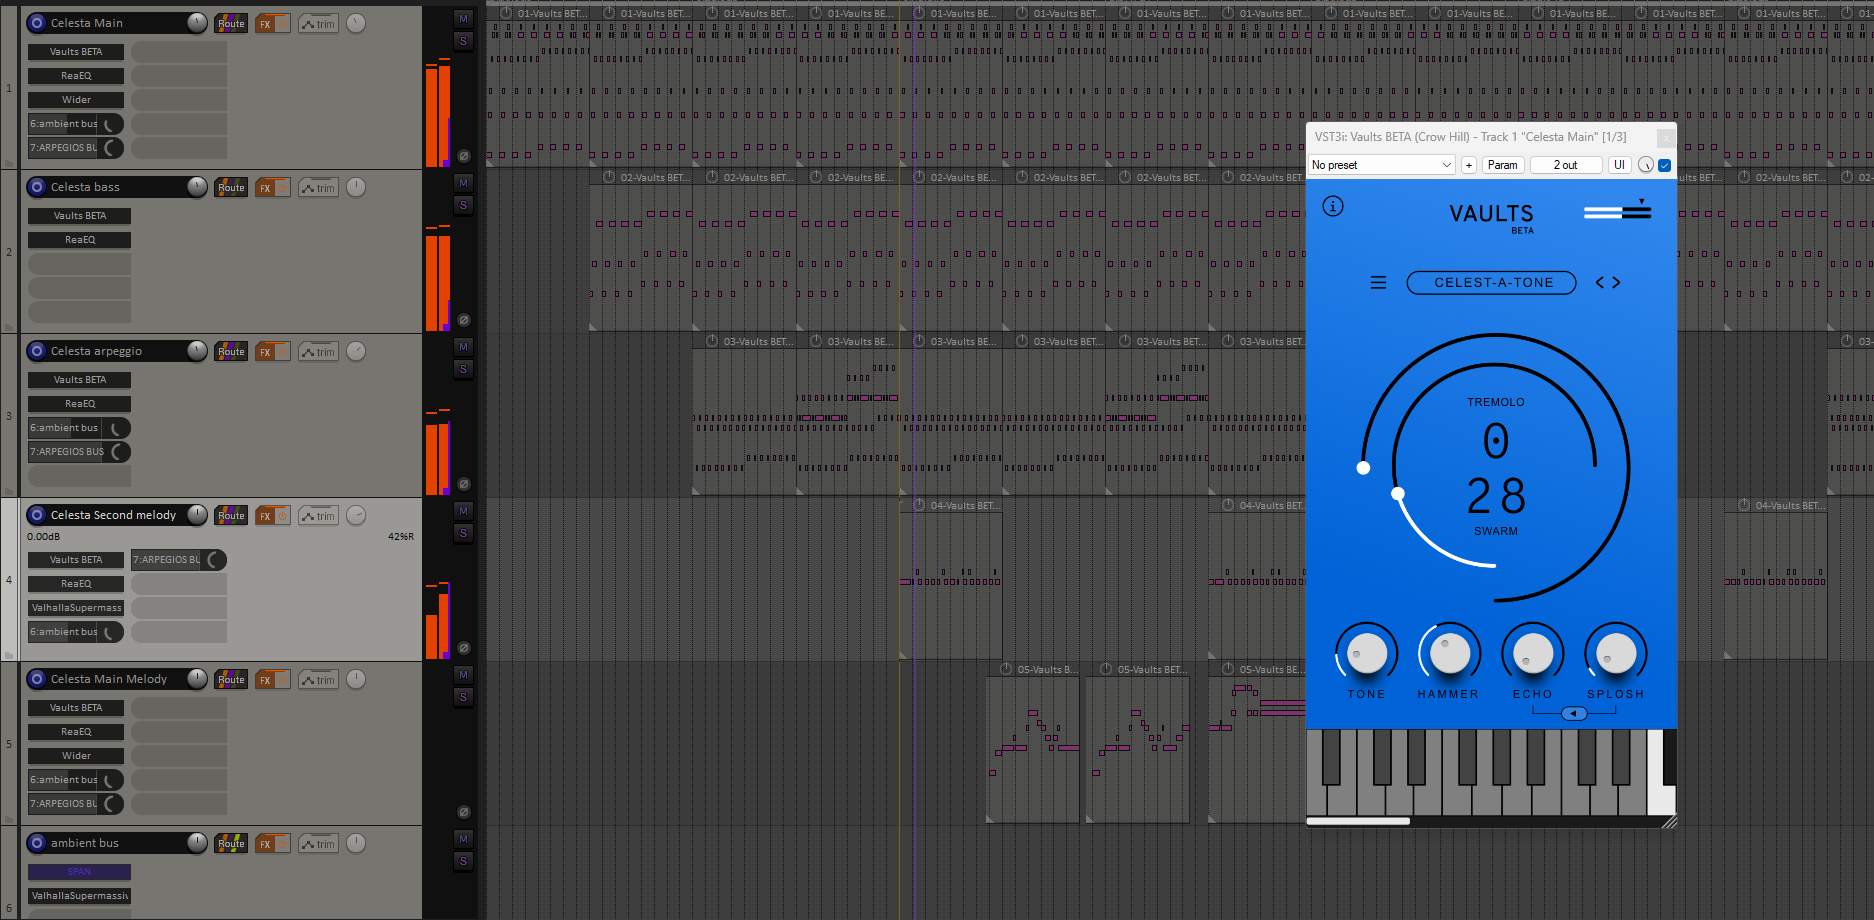Mute the Celesta Main track
Viewport: 1874px width, 920px height.
click(x=463, y=19)
